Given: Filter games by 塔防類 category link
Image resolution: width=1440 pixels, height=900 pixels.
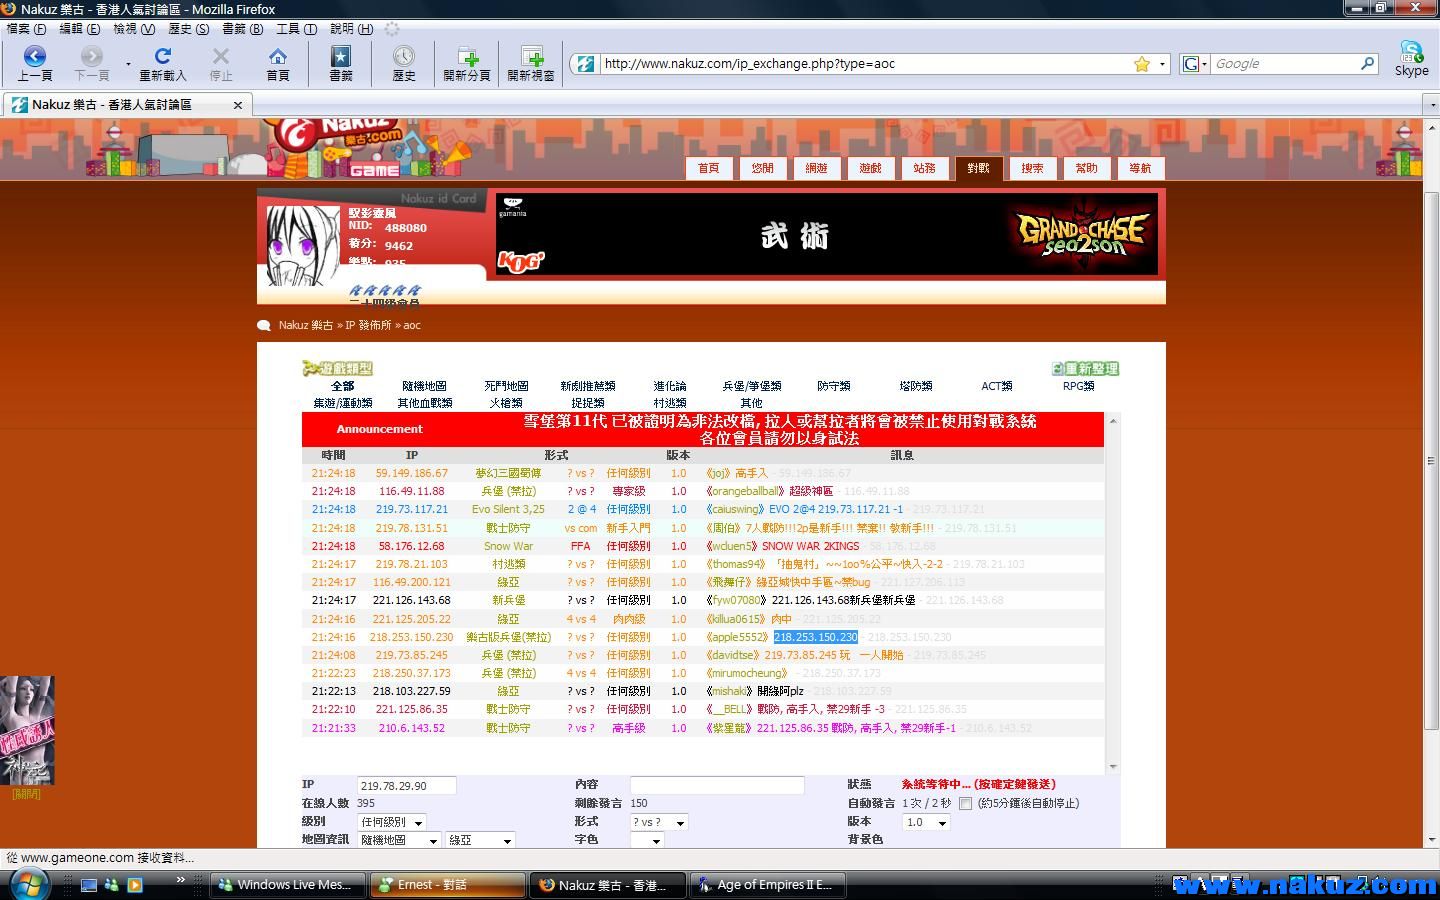Looking at the screenshot, I should pos(915,386).
